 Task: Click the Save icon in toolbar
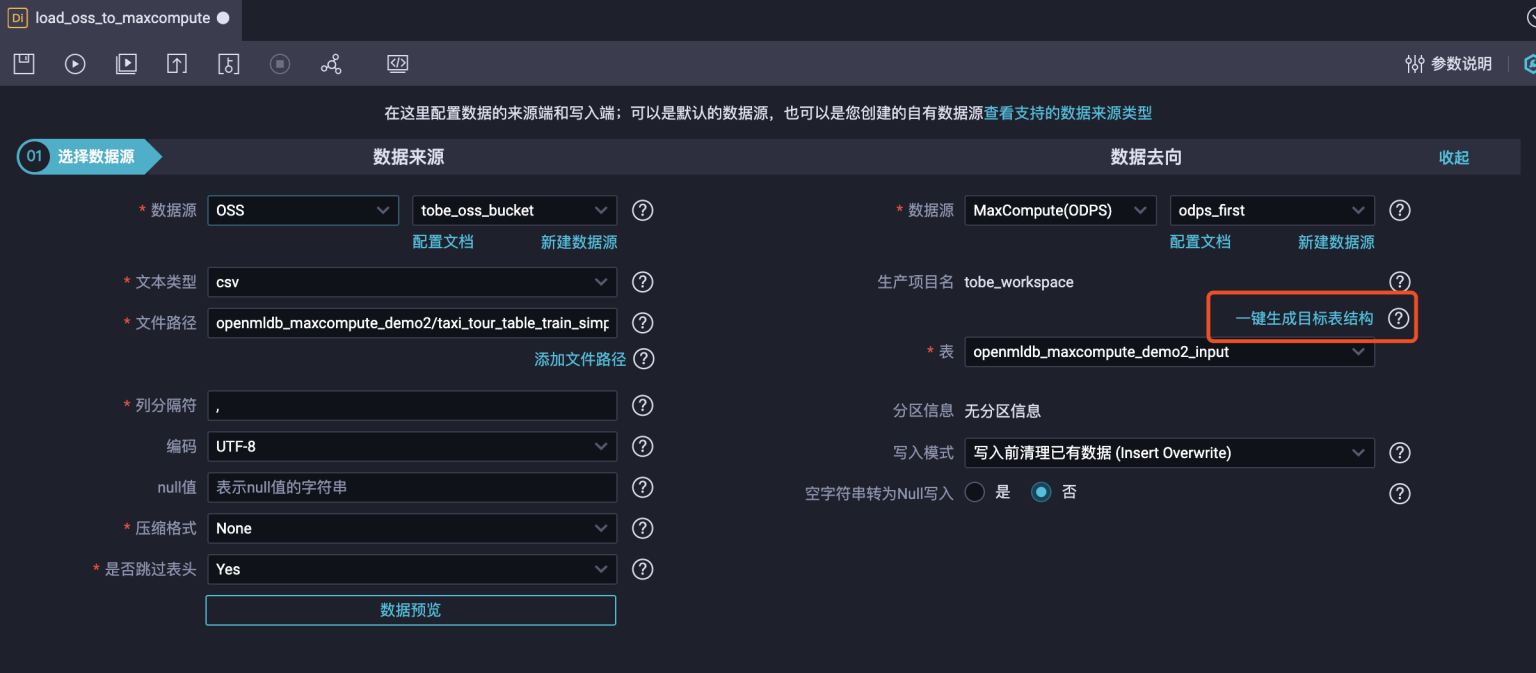24,64
